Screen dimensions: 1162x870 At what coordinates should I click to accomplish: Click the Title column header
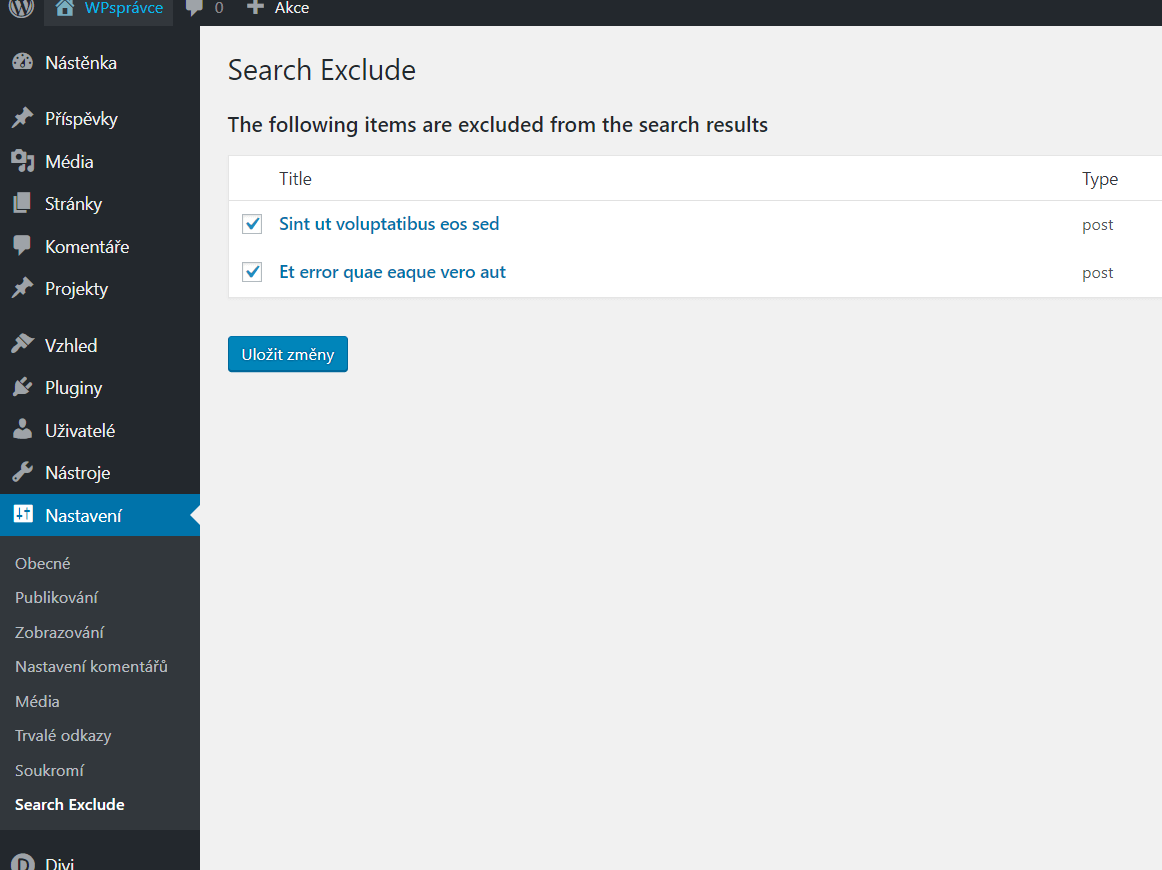[295, 179]
